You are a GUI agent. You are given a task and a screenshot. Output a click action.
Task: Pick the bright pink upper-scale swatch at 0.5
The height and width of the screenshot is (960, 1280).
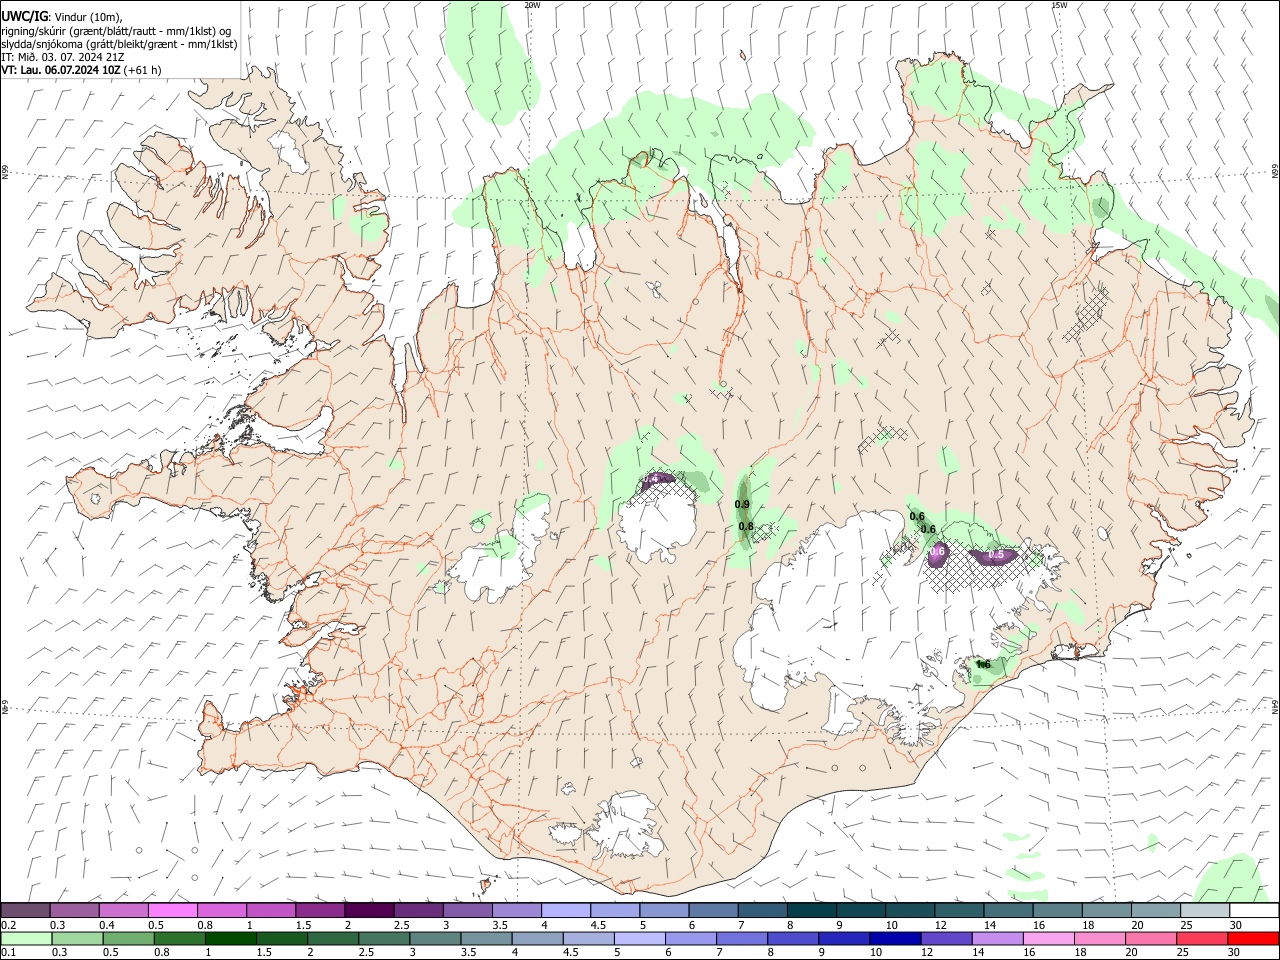(172, 911)
